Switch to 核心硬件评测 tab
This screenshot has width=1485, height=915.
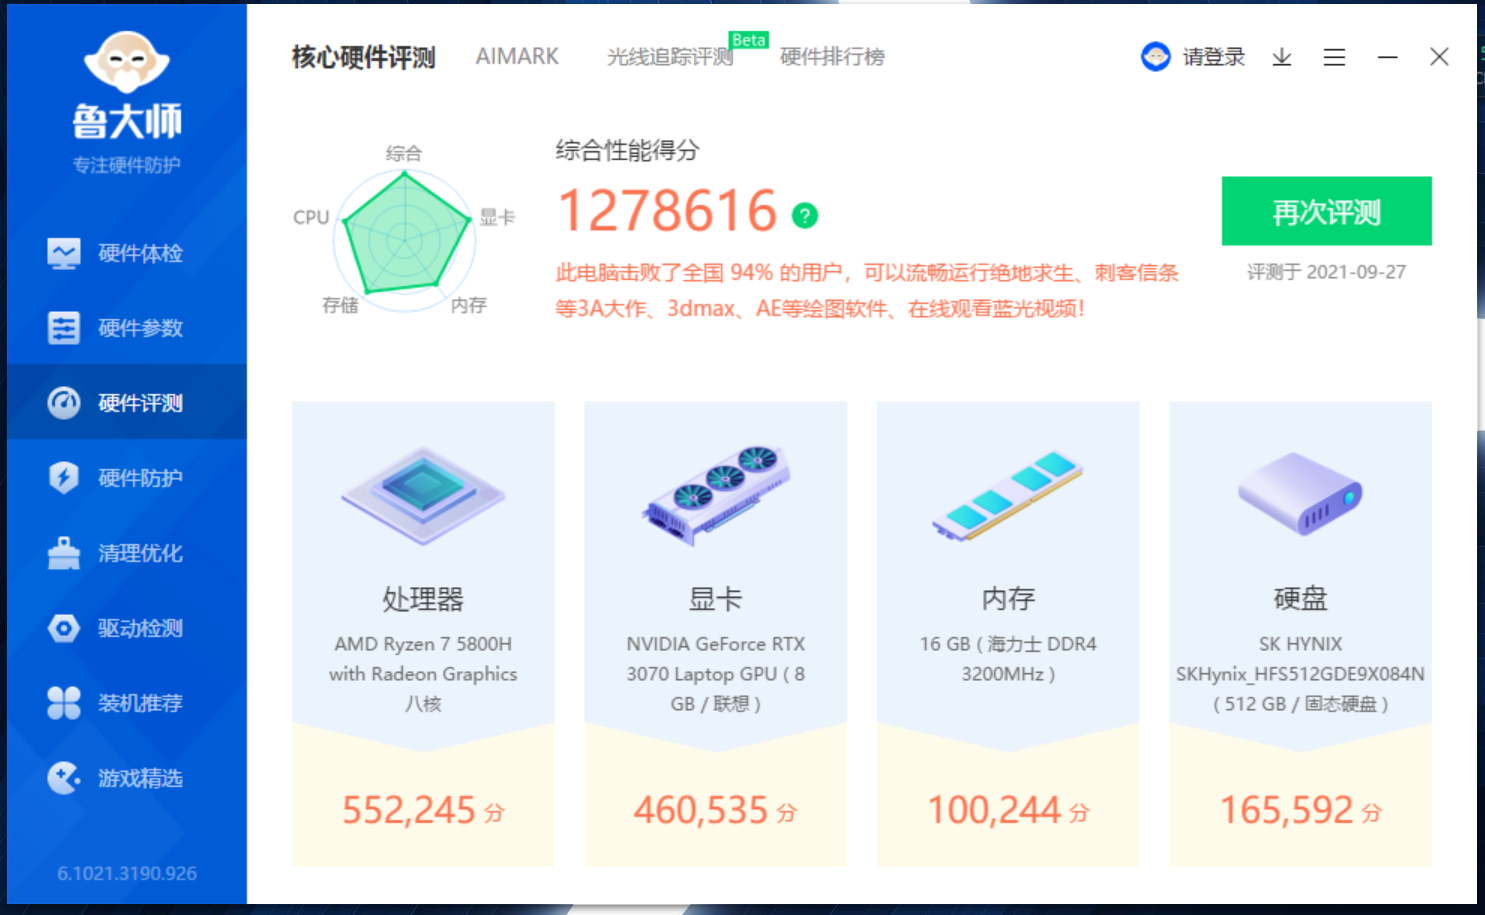click(364, 57)
